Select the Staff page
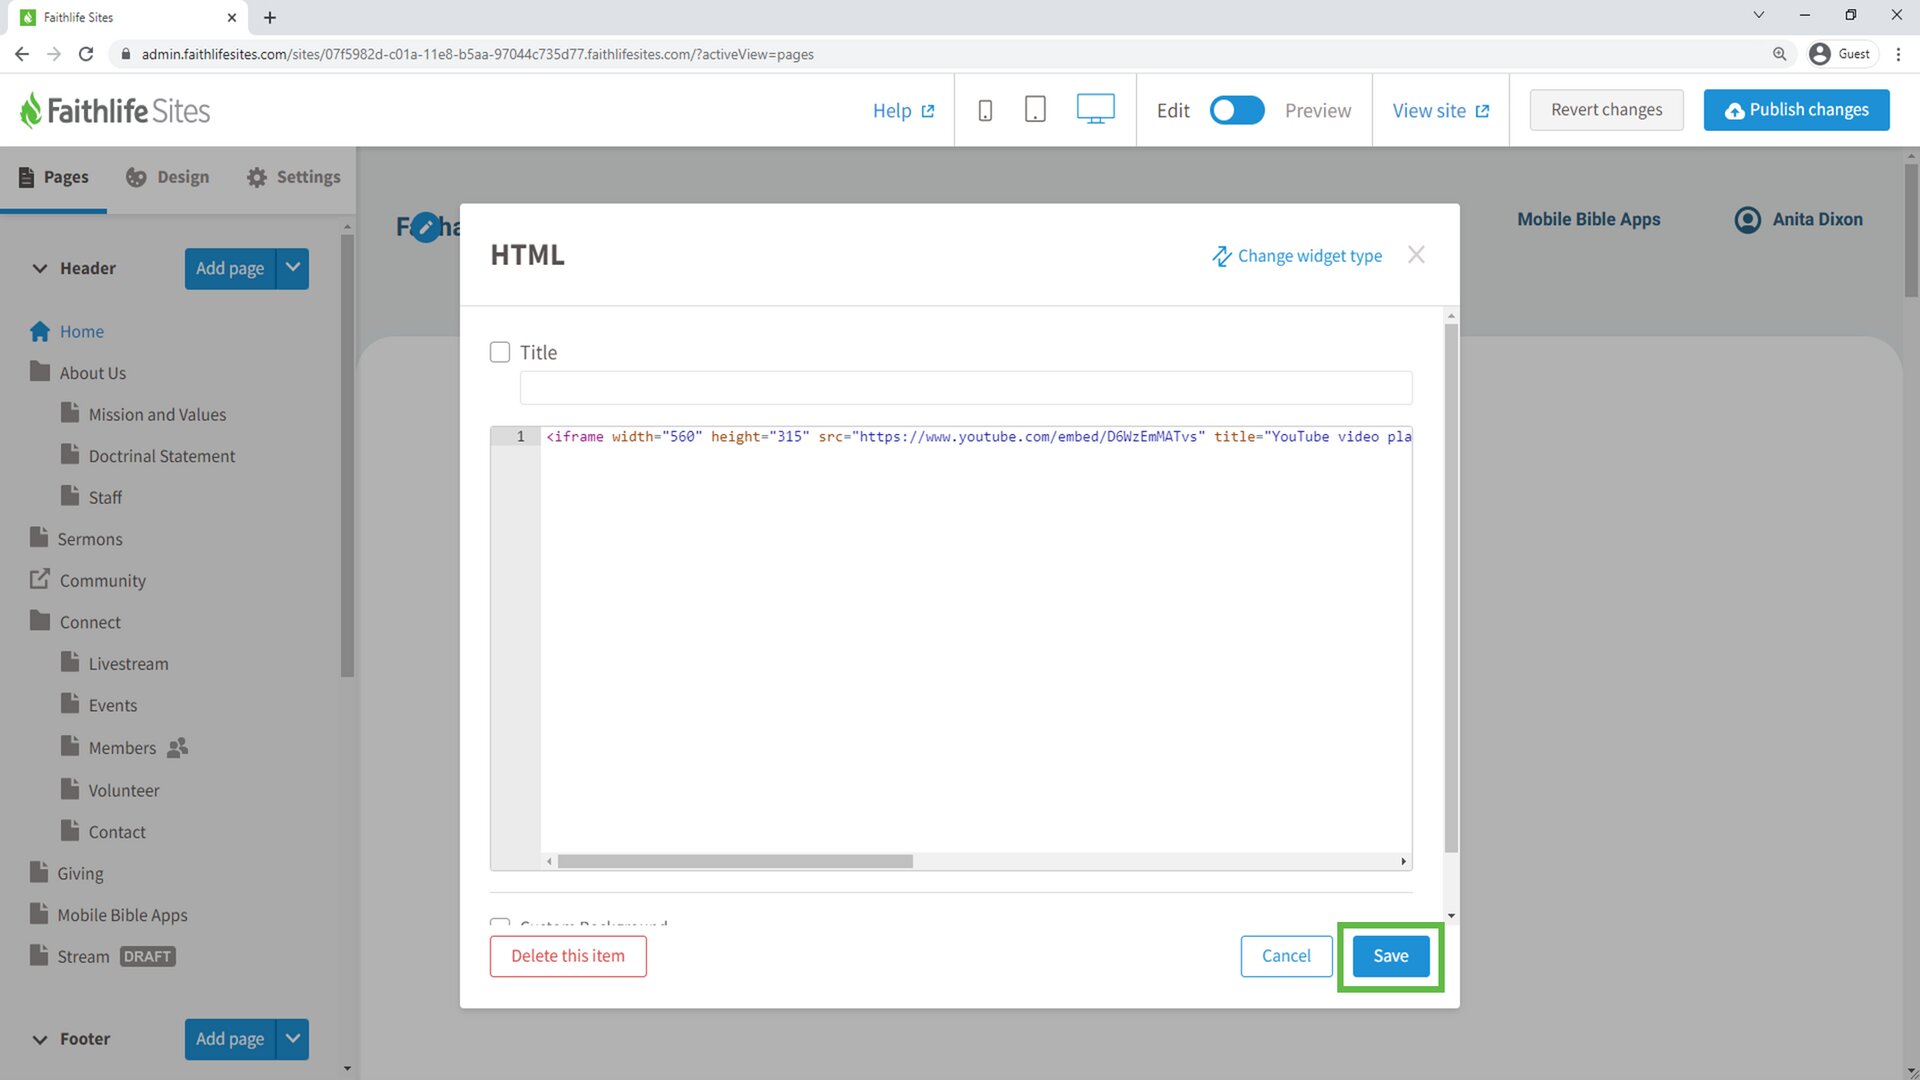This screenshot has width=1920, height=1080. click(x=105, y=497)
